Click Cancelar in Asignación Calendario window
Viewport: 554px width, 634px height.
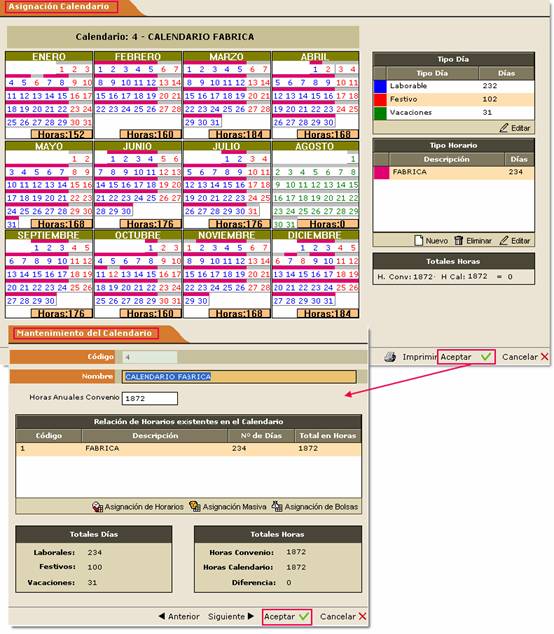(x=520, y=357)
